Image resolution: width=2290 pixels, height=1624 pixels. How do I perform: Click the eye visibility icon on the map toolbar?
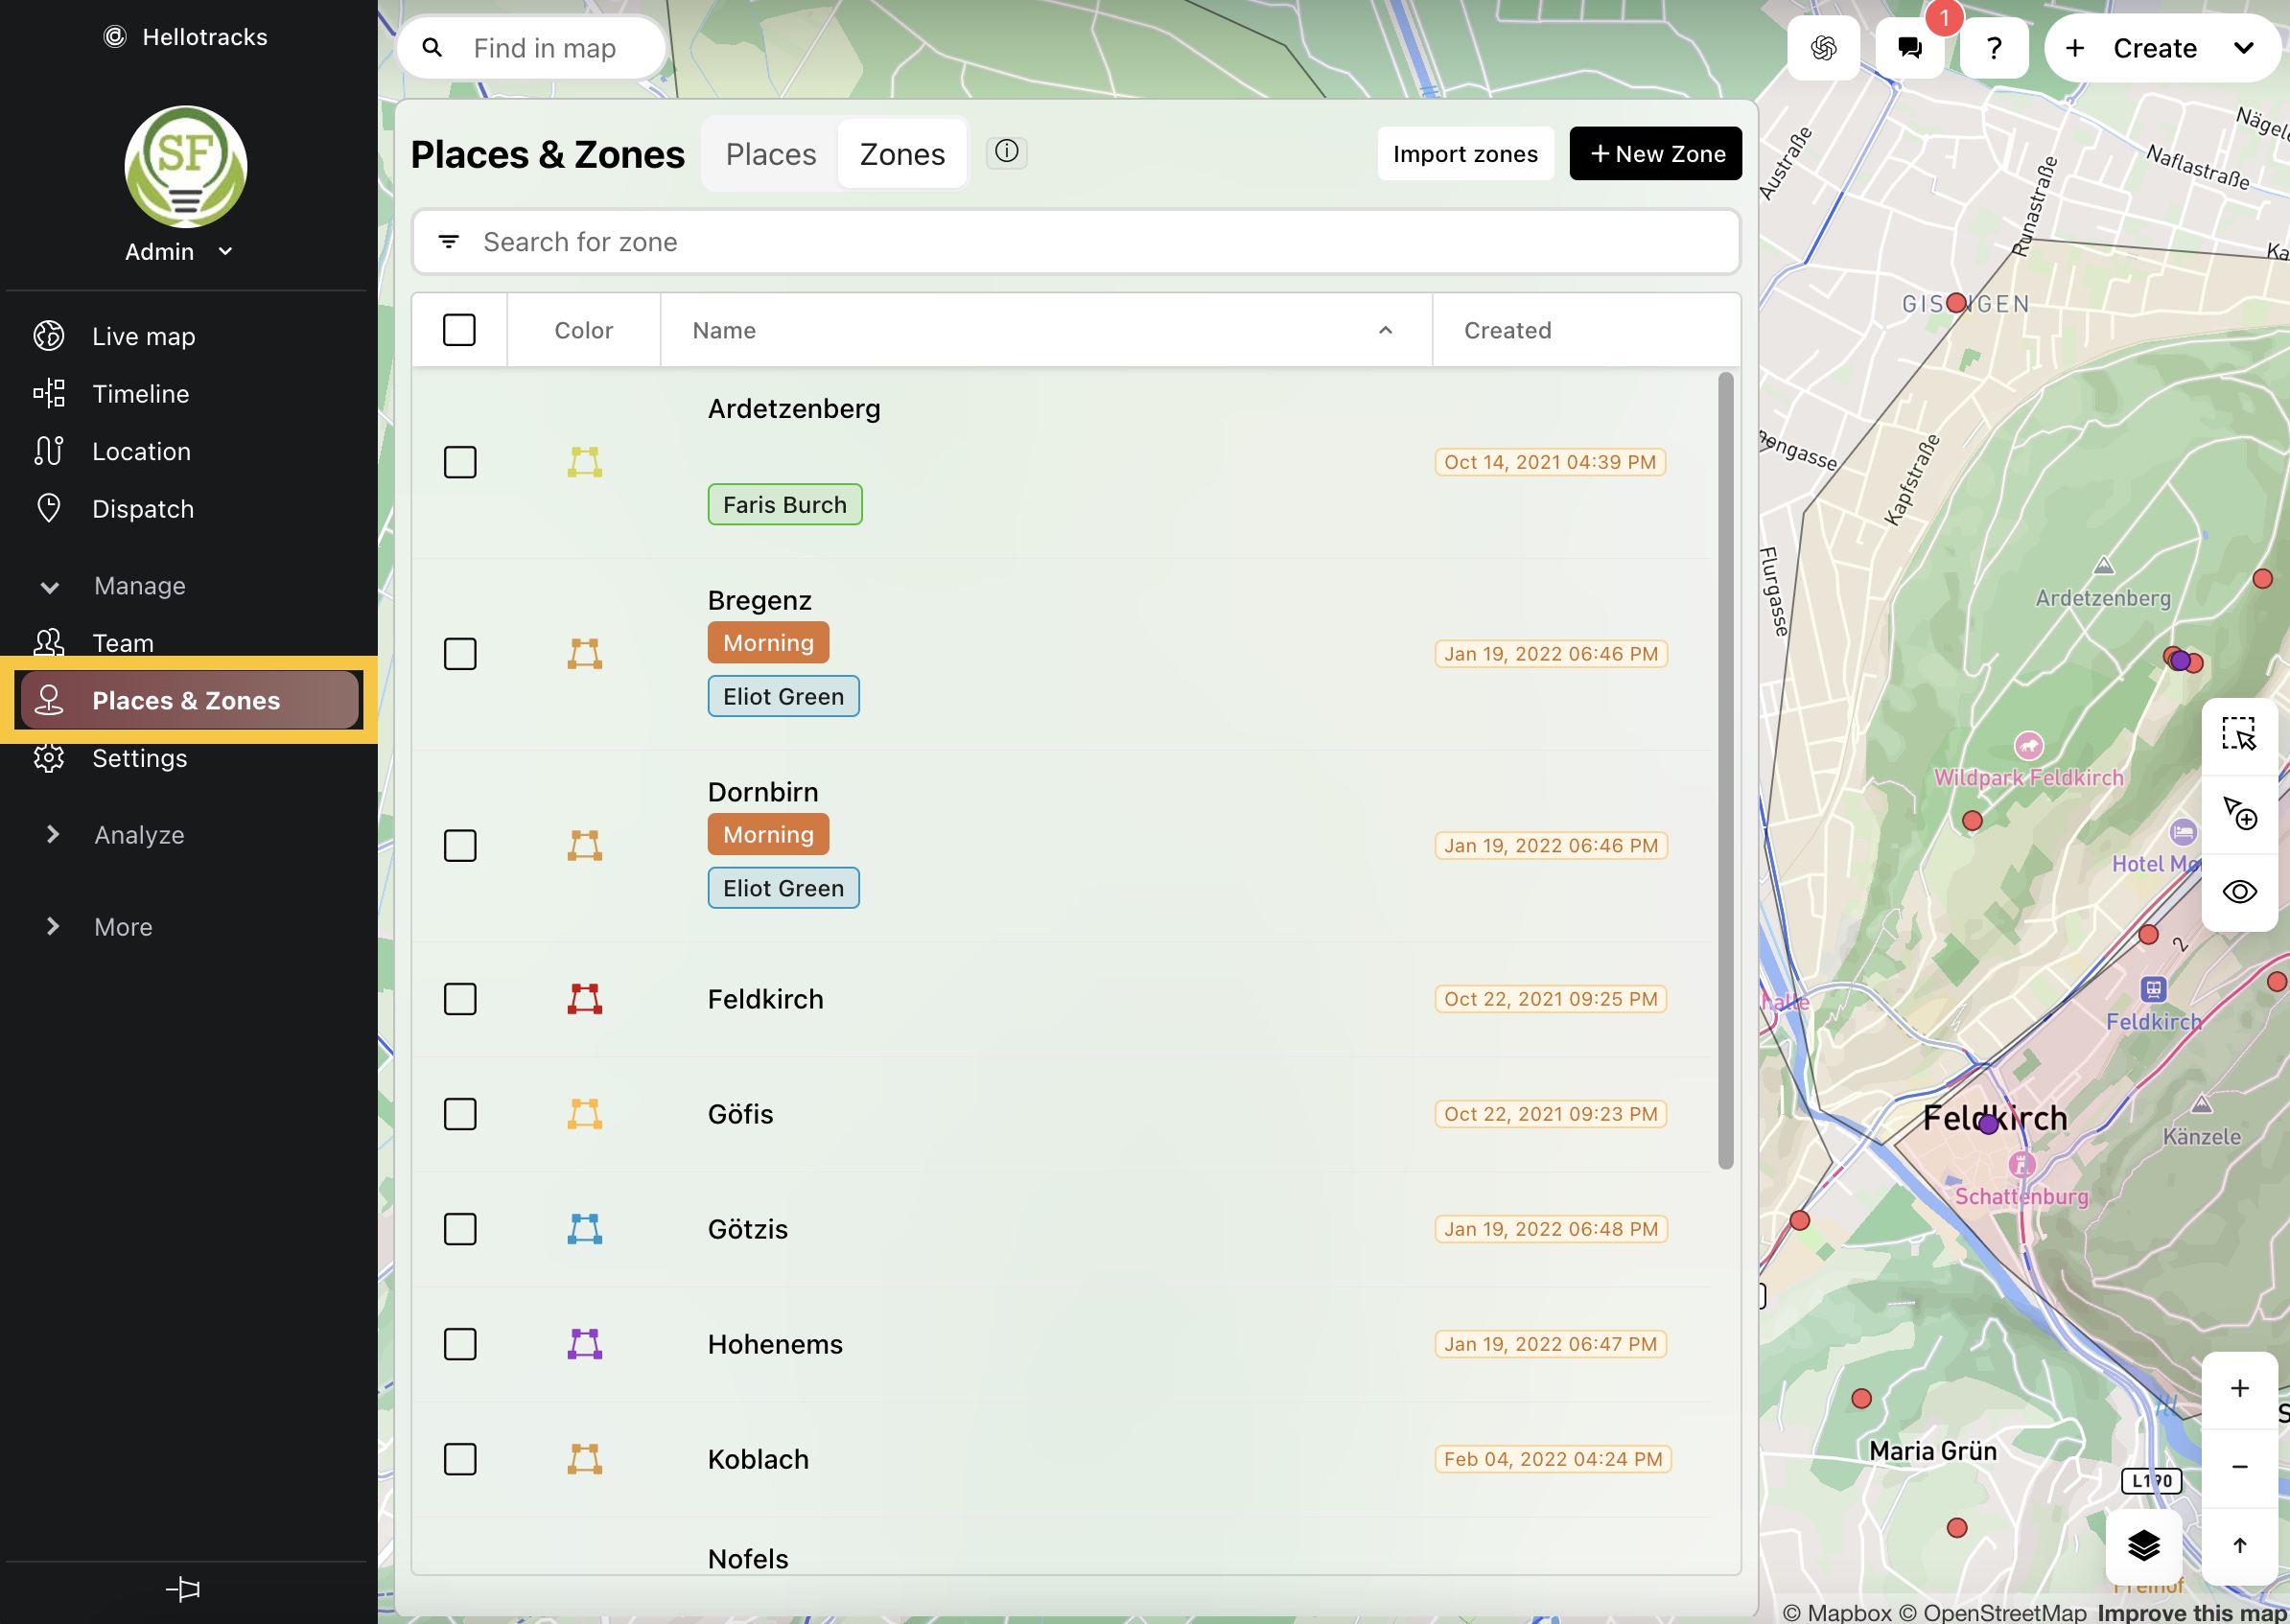point(2240,891)
